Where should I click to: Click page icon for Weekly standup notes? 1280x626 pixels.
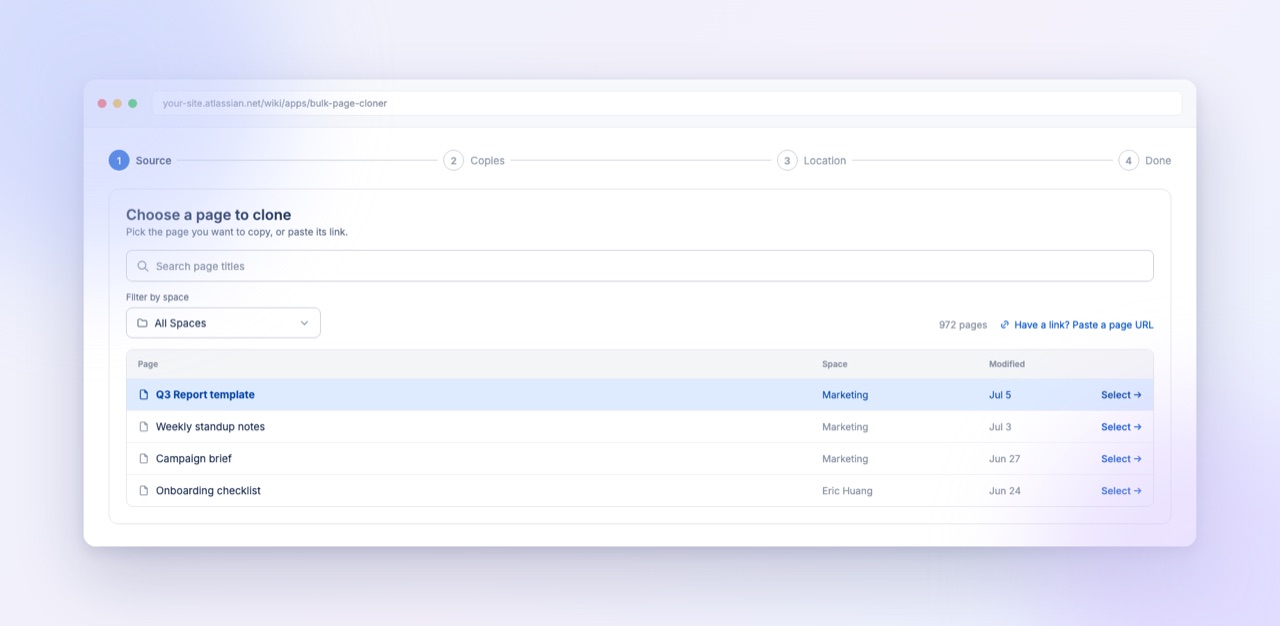144,427
